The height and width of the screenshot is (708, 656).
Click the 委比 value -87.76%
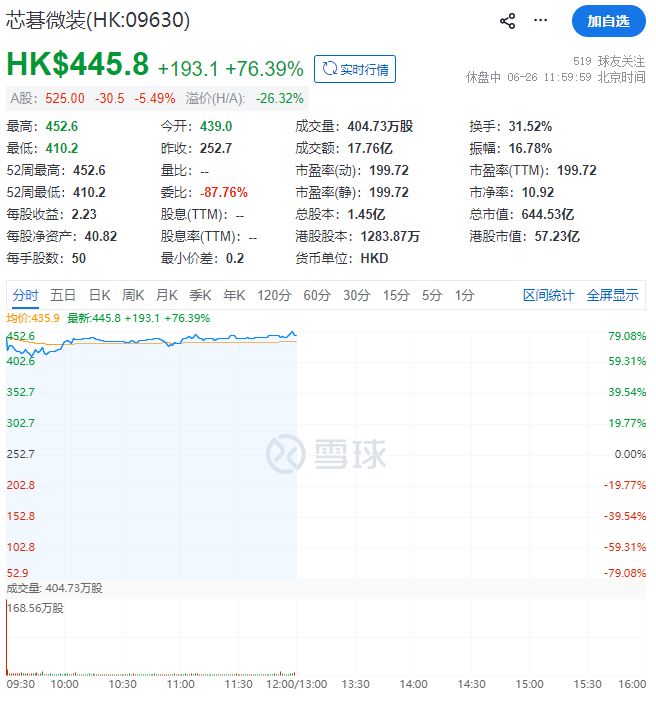(x=224, y=193)
